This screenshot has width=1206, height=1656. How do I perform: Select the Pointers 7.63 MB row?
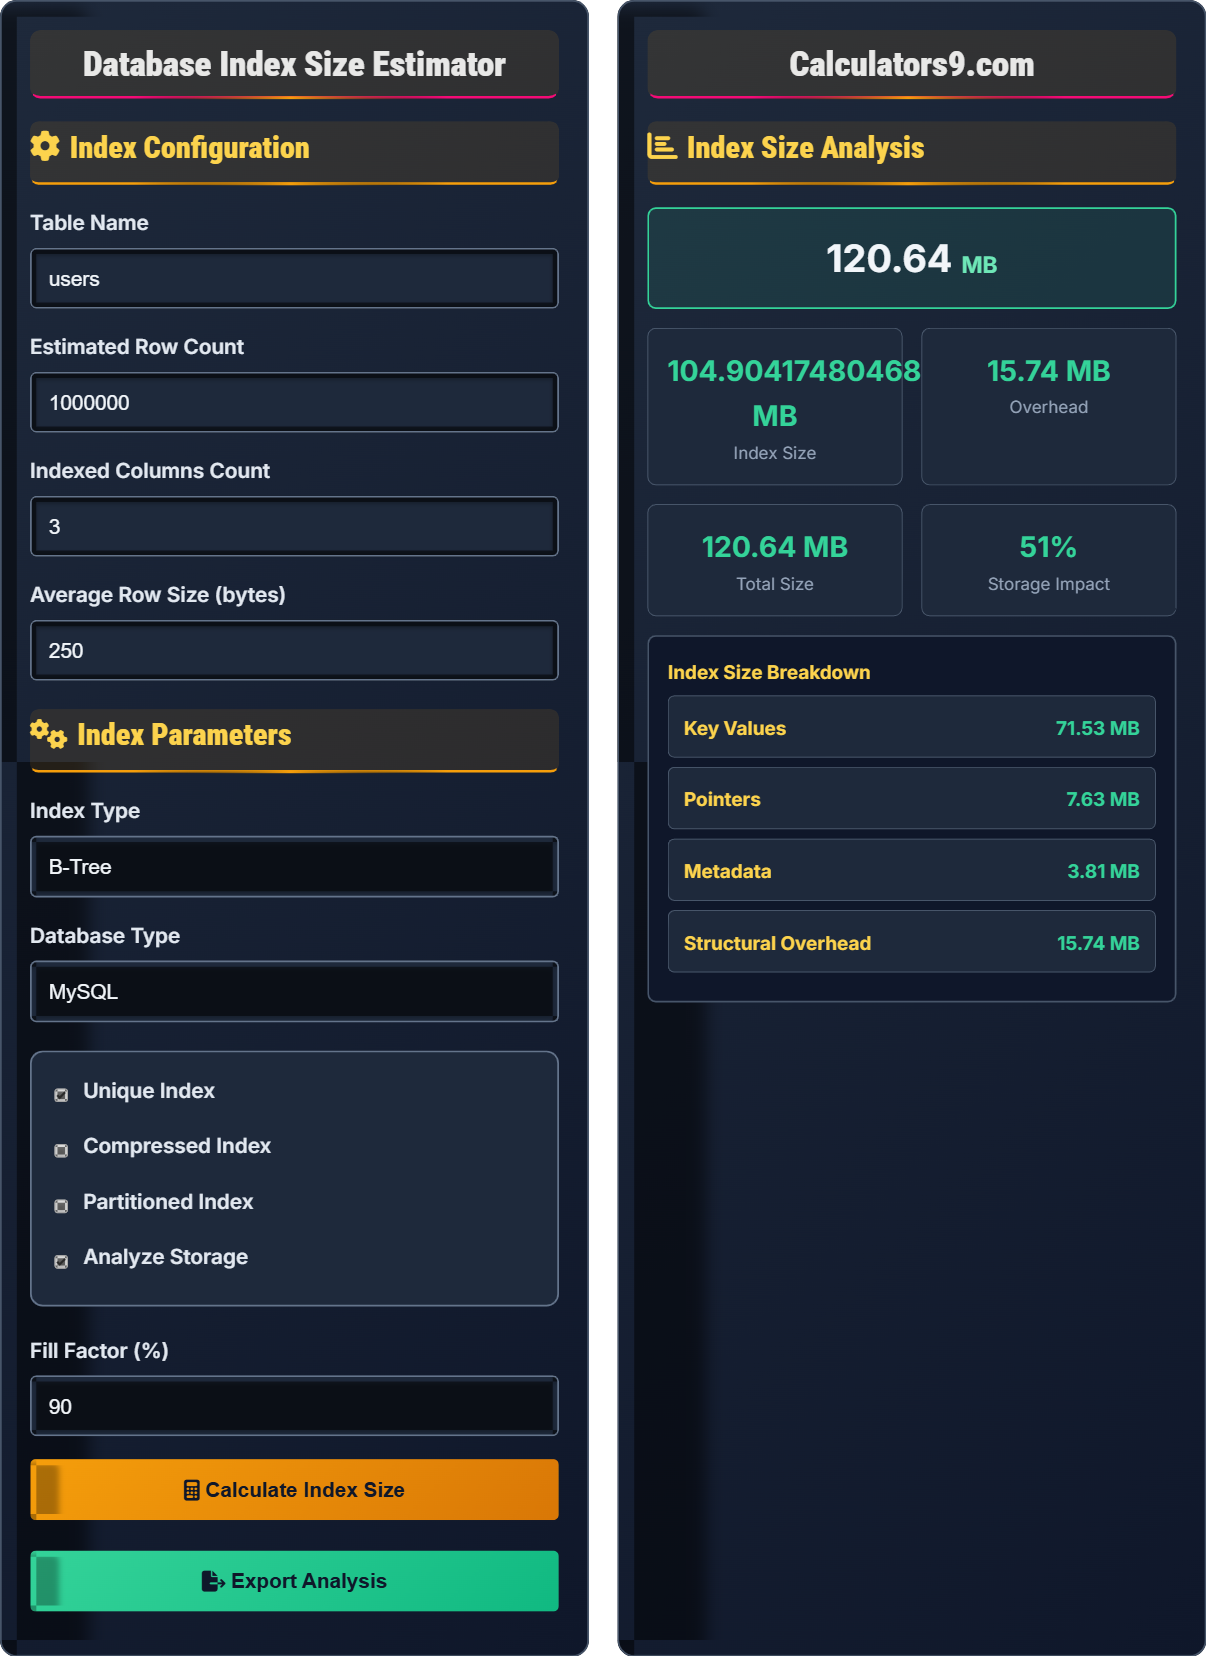[912, 798]
